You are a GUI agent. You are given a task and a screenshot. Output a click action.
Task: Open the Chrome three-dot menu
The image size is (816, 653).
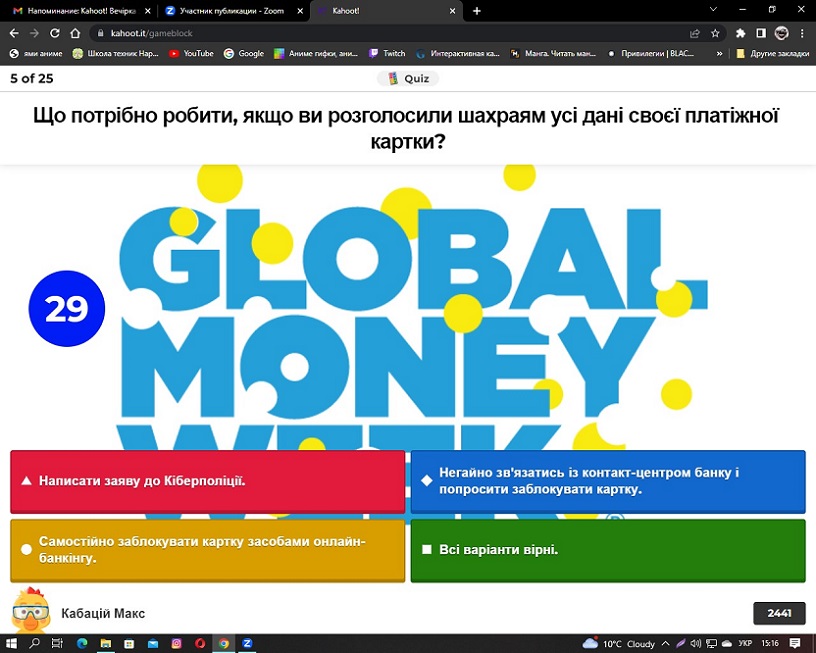coord(802,33)
